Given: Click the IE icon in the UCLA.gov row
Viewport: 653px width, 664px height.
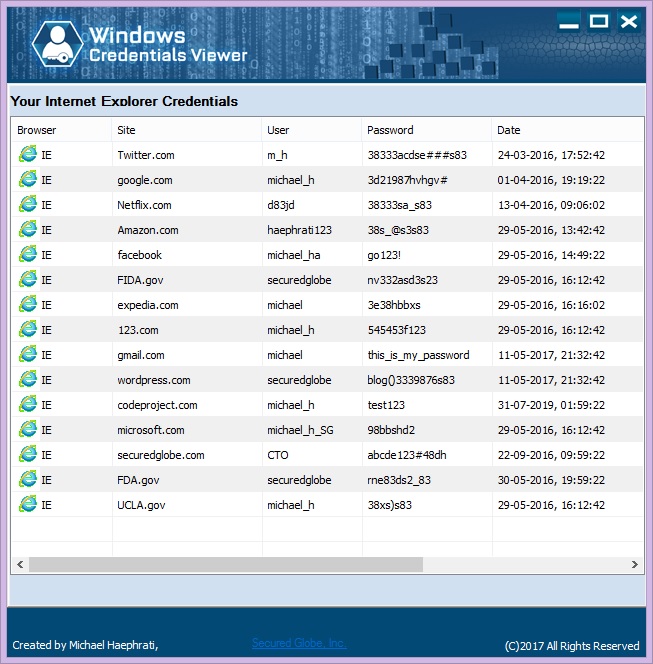Looking at the screenshot, I should tap(28, 504).
